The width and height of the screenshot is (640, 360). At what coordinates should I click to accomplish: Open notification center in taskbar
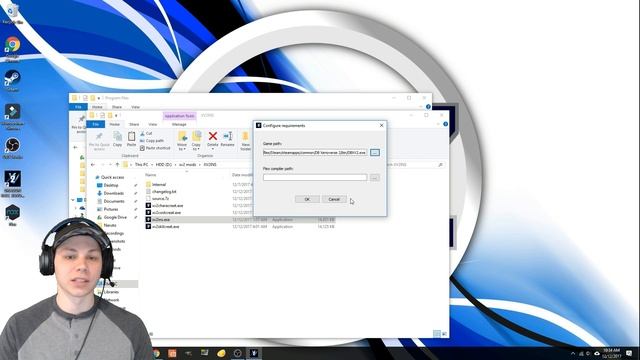coord(629,353)
